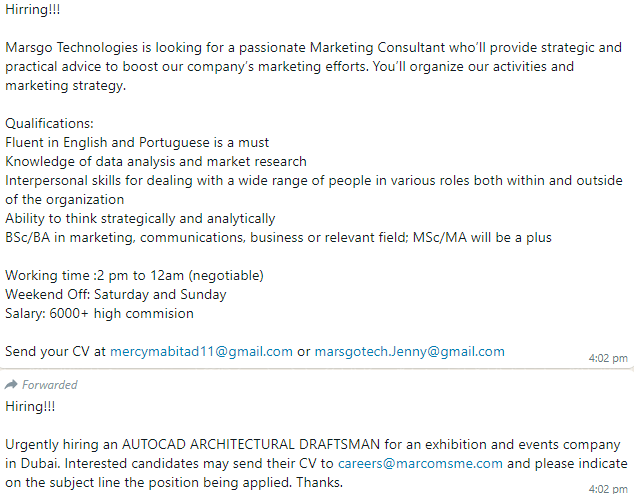Open the careers@marcomsme.com email link
This screenshot has width=634, height=494.
pos(420,463)
